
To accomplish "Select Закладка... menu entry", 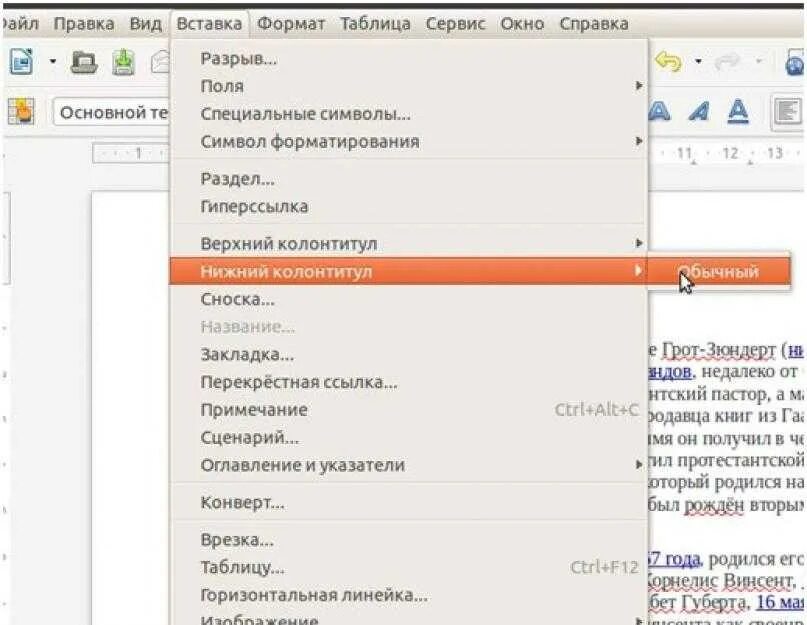I will (409, 355).
